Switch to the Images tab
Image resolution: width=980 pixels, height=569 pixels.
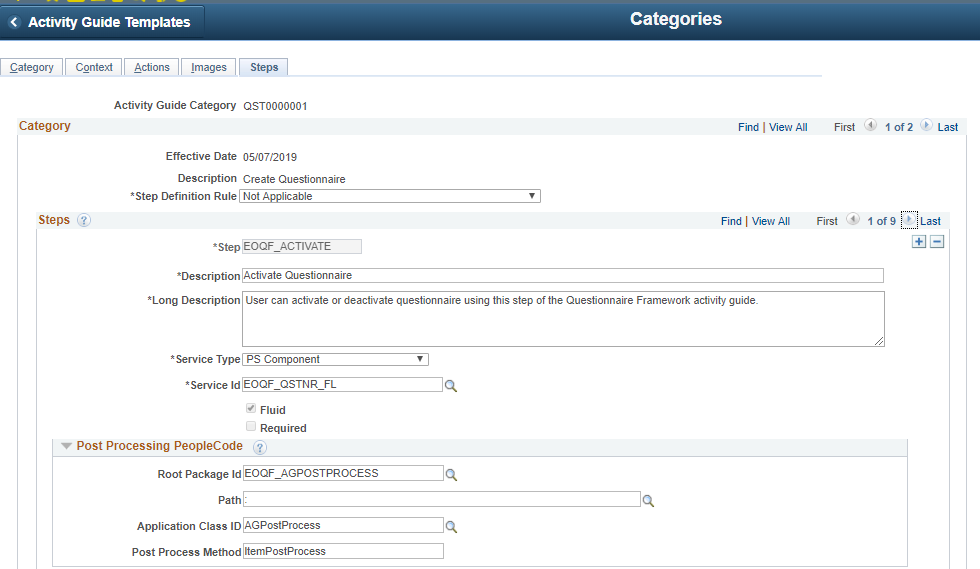click(209, 67)
